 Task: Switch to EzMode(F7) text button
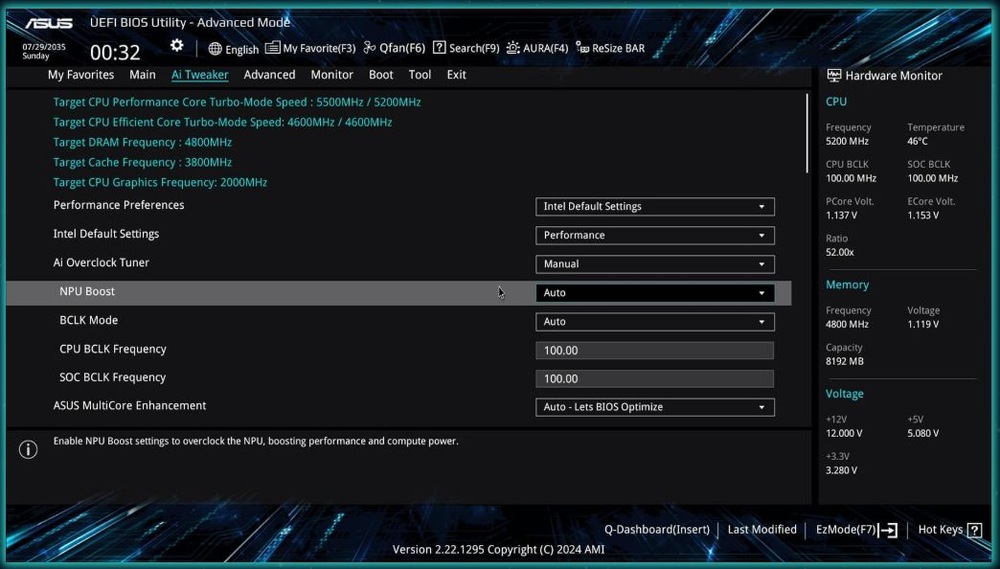pos(846,530)
